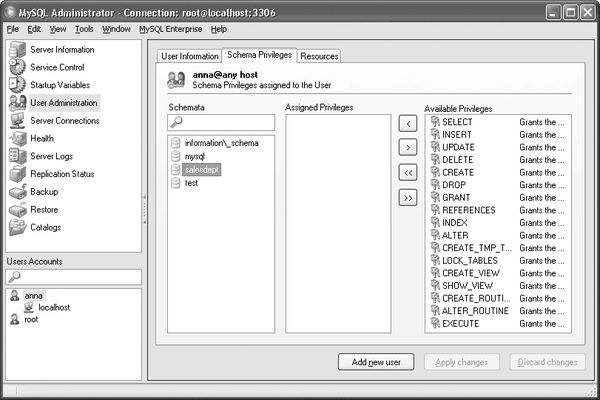Open the Catalogs section

[x=46, y=227]
